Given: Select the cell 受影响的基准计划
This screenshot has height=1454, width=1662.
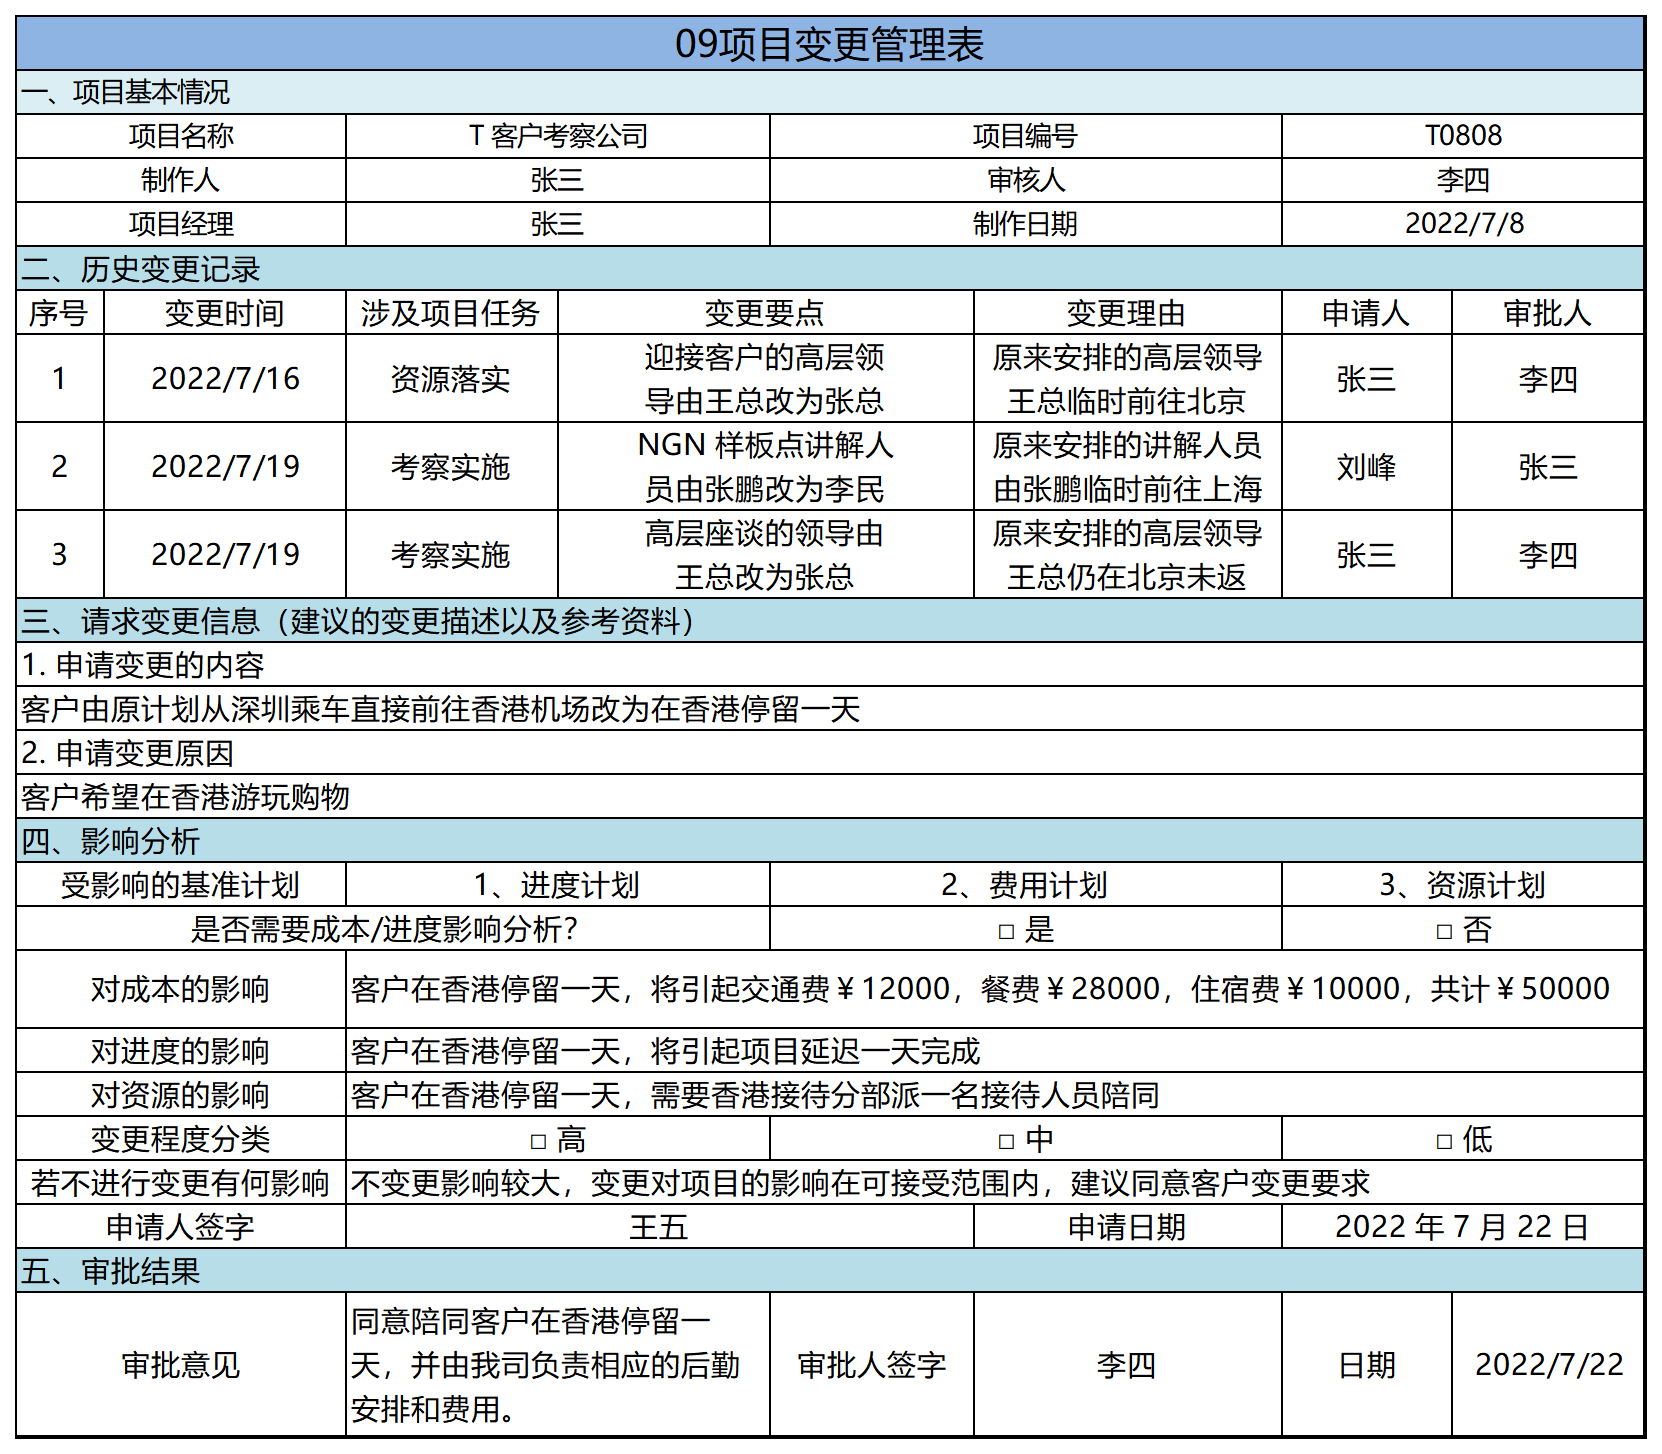Looking at the screenshot, I should coord(181,885).
